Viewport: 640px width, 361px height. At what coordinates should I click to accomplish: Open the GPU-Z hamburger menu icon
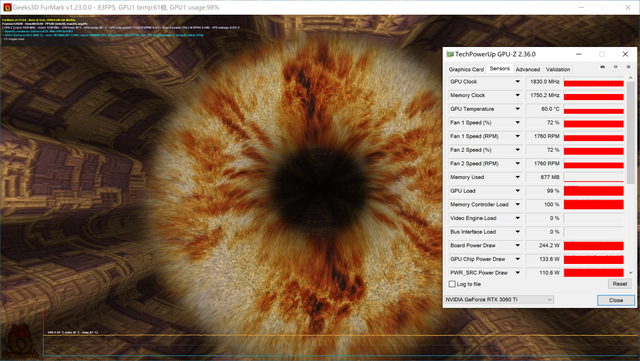click(628, 67)
